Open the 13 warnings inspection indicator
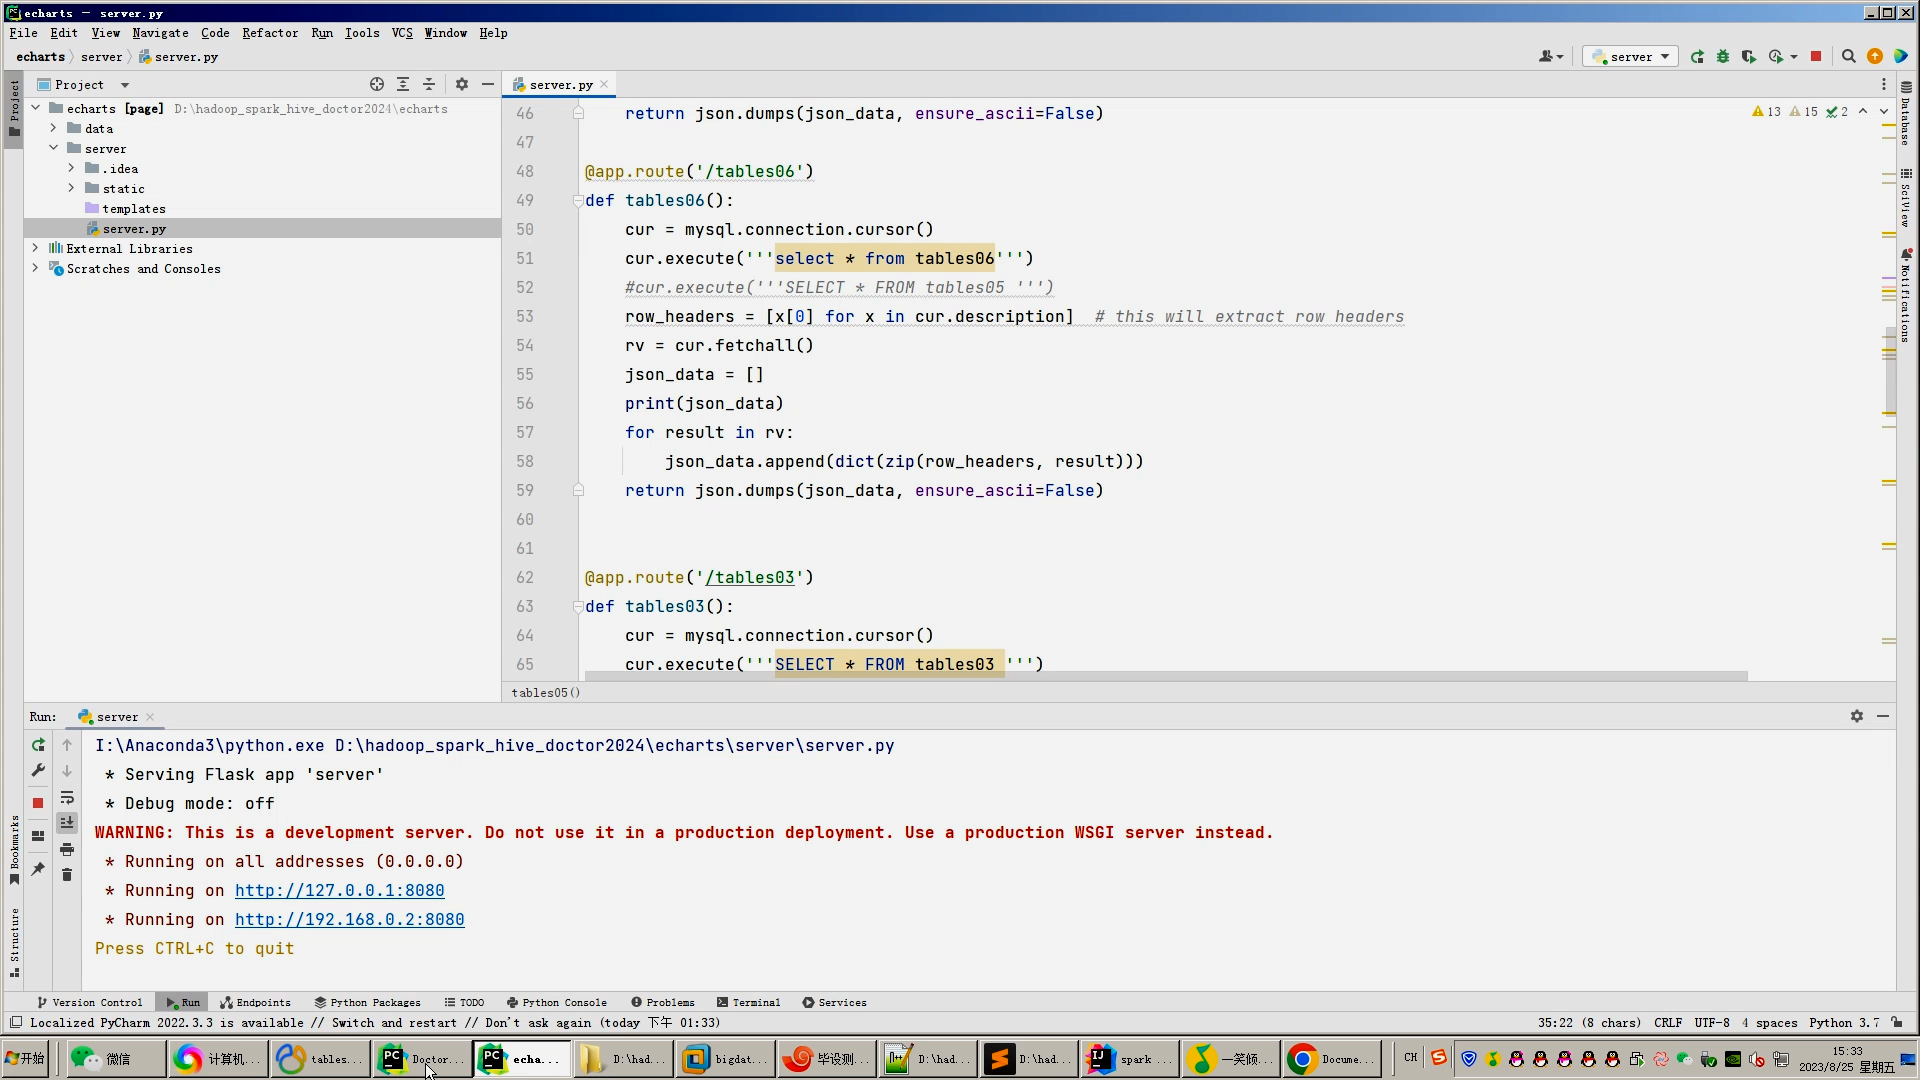The image size is (1920, 1080). [x=1766, y=112]
